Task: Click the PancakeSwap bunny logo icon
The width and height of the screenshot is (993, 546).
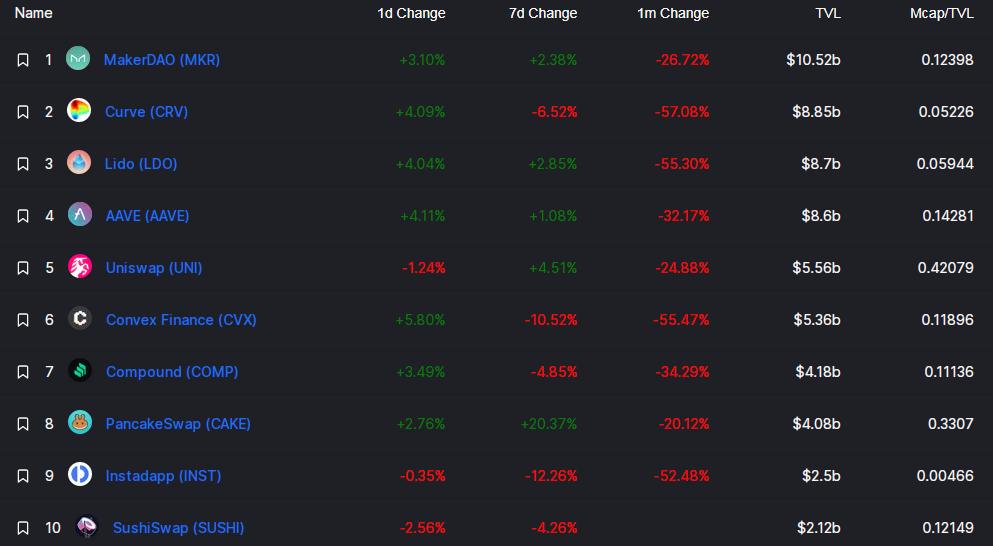Action: pyautogui.click(x=80, y=423)
